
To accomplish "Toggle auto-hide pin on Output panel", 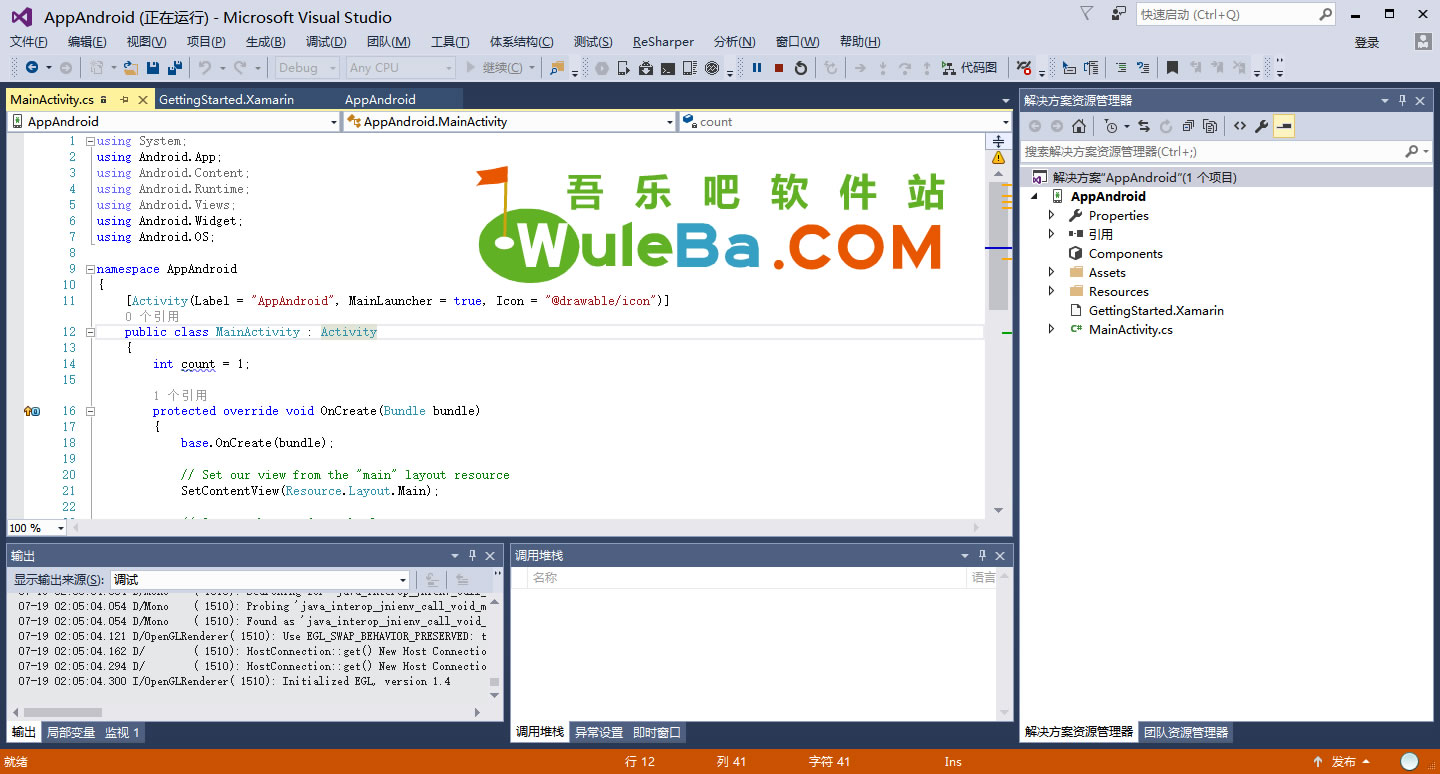I will coord(472,555).
